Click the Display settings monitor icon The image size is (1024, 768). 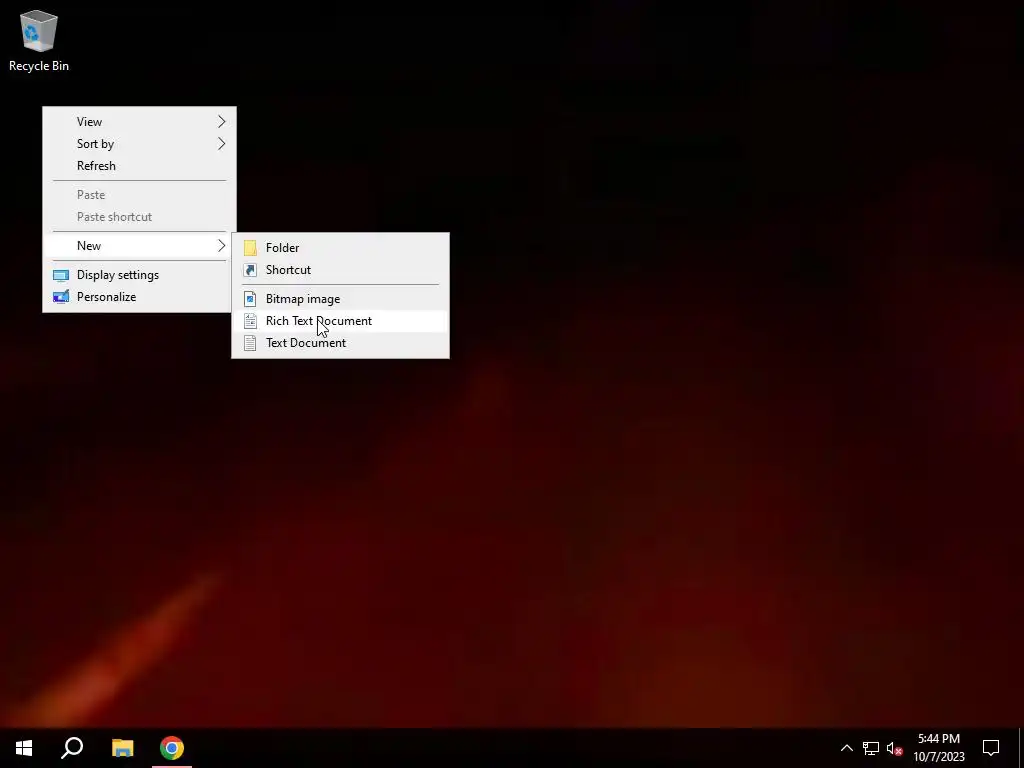coord(61,275)
